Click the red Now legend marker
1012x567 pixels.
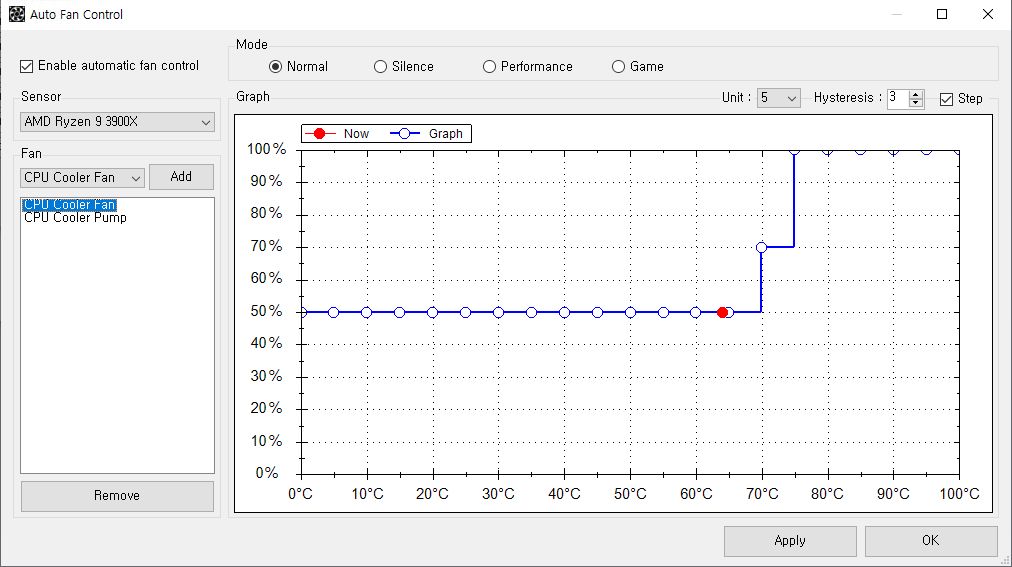(319, 134)
